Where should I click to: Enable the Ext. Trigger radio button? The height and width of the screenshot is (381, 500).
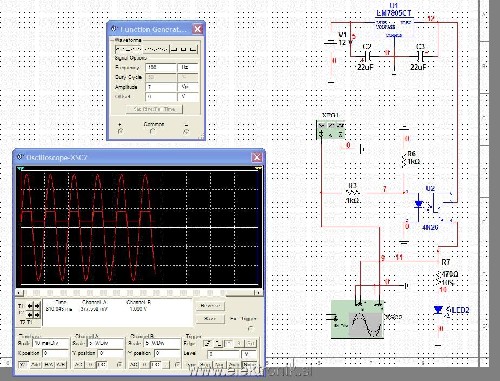pyautogui.click(x=250, y=328)
